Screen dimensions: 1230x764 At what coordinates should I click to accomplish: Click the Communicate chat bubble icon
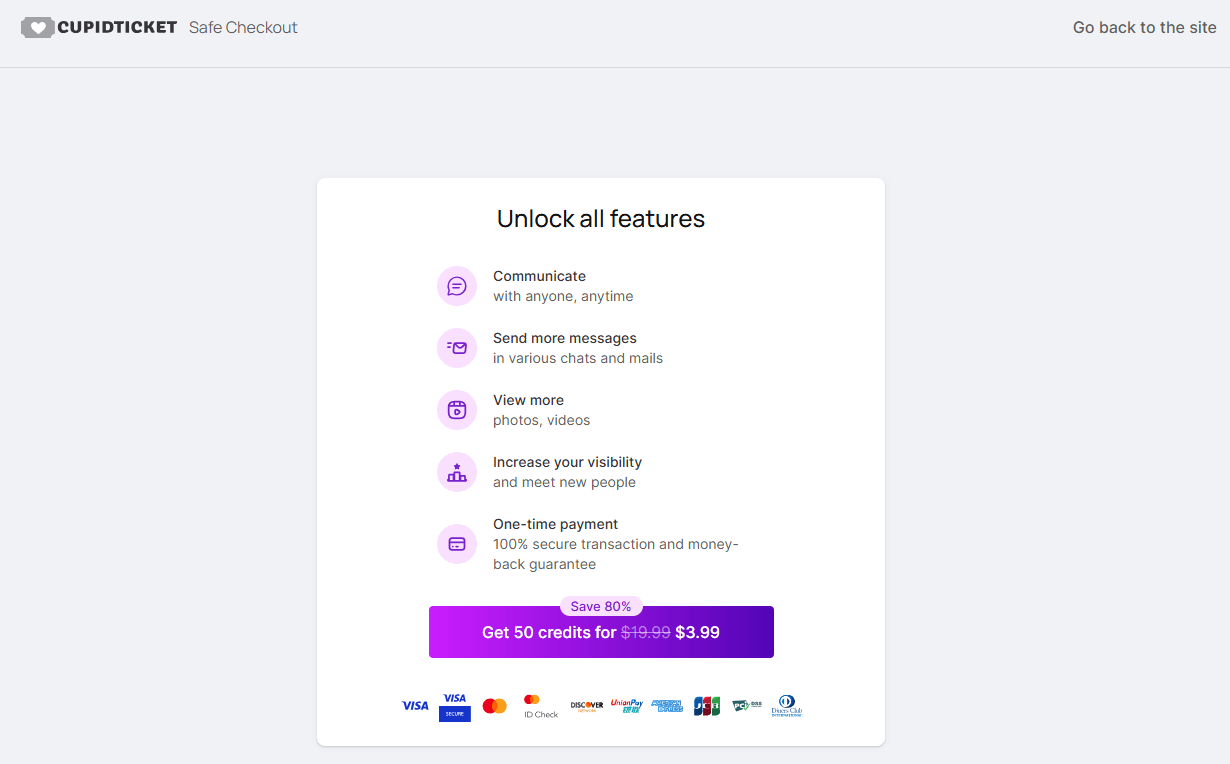point(457,286)
